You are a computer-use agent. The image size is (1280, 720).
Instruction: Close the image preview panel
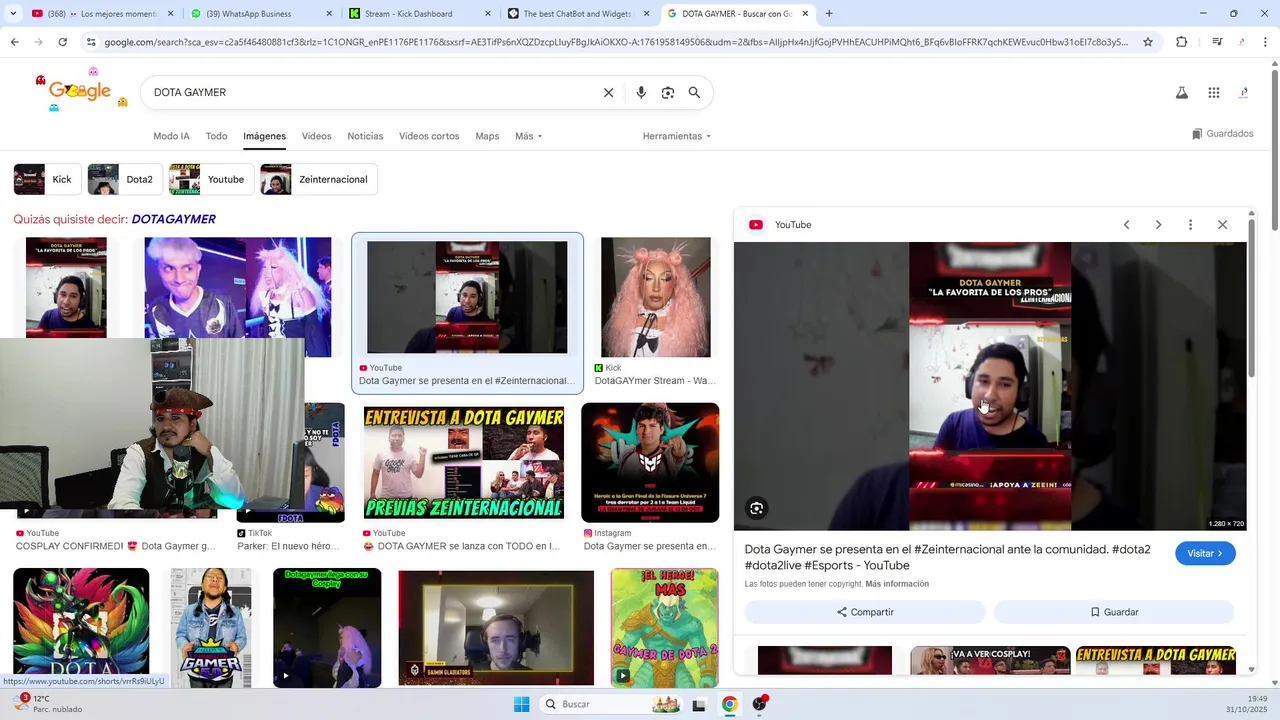point(1222,225)
